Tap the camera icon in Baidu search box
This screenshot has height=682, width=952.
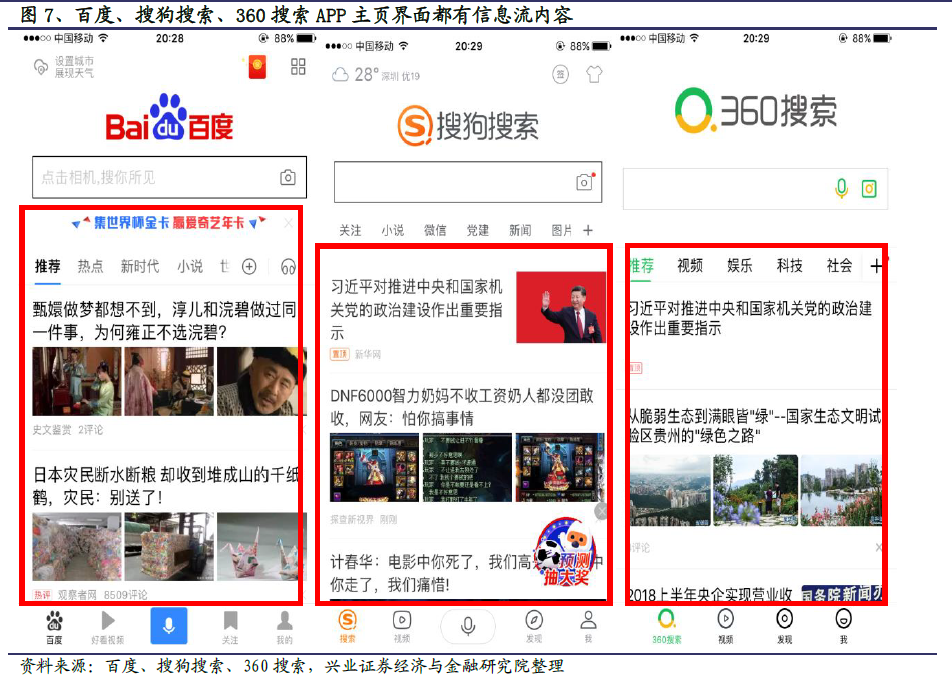288,178
